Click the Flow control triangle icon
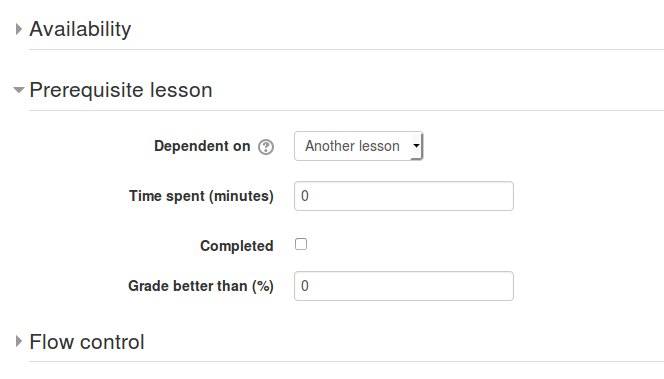 coord(18,341)
